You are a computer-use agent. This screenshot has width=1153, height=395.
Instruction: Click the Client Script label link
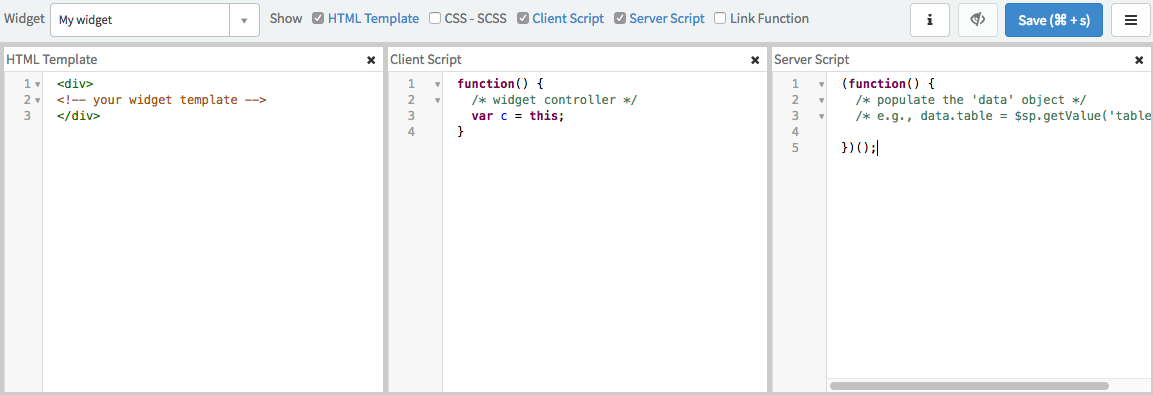(x=568, y=18)
